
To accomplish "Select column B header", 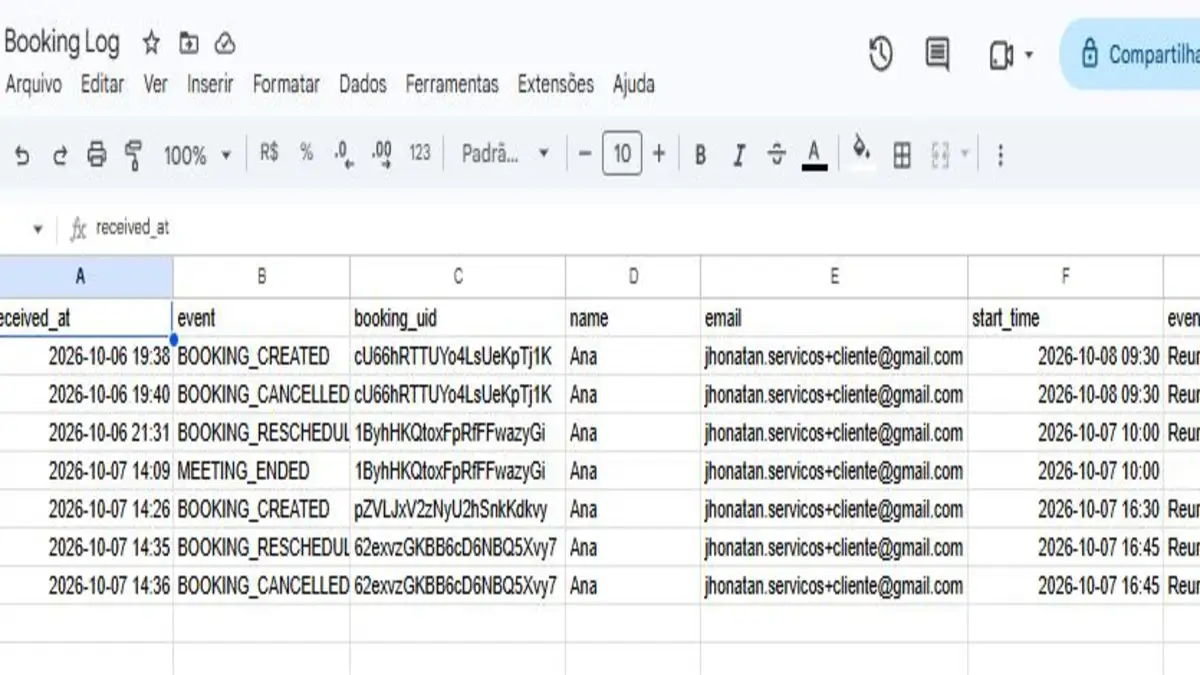I will (x=261, y=276).
